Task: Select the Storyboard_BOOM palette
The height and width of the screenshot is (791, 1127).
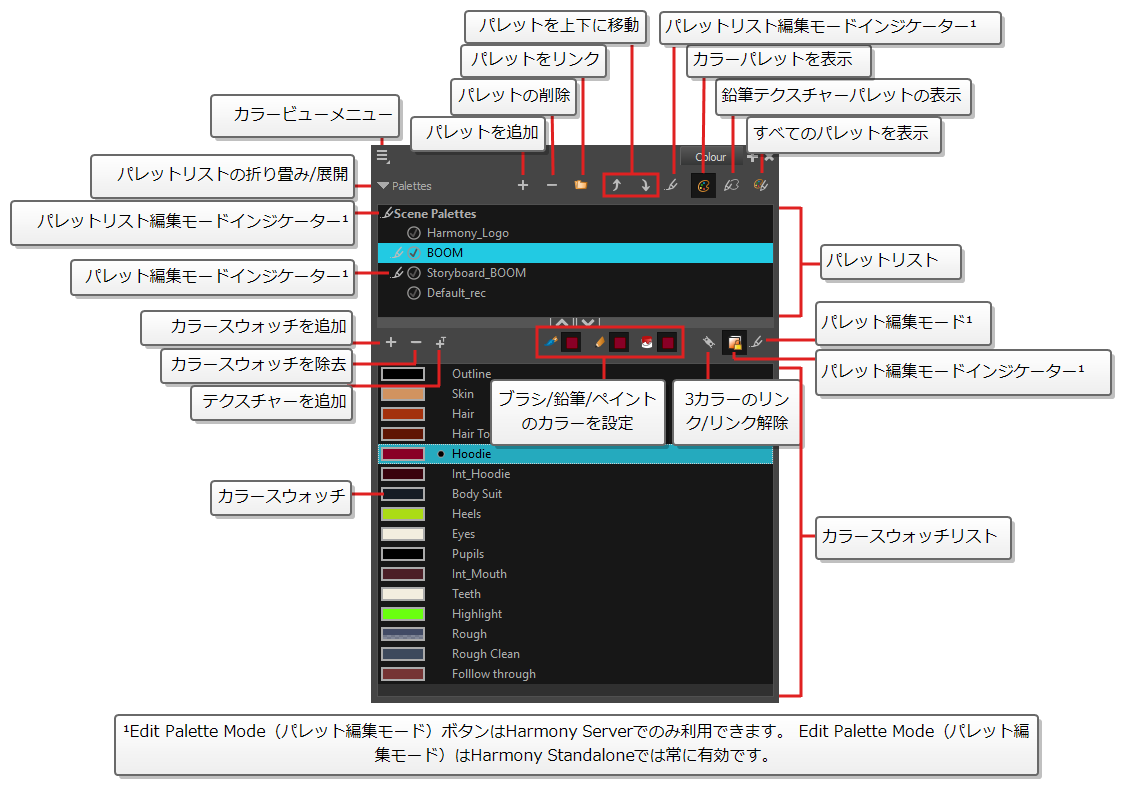Action: pos(575,273)
